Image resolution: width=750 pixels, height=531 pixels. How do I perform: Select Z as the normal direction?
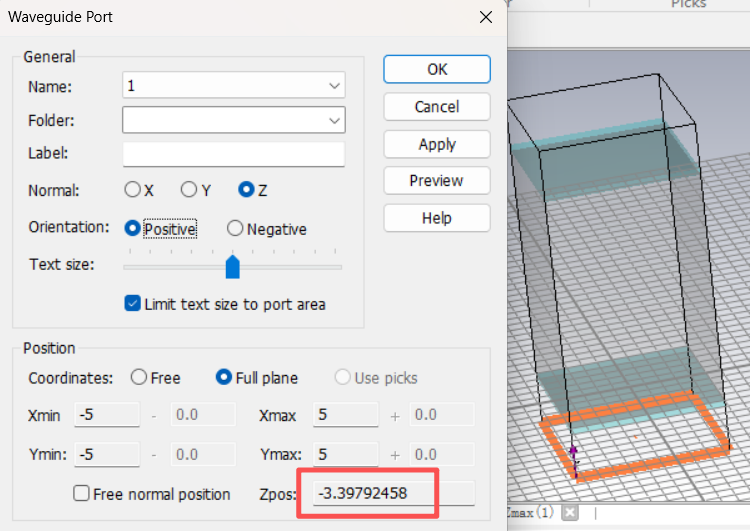pos(246,189)
